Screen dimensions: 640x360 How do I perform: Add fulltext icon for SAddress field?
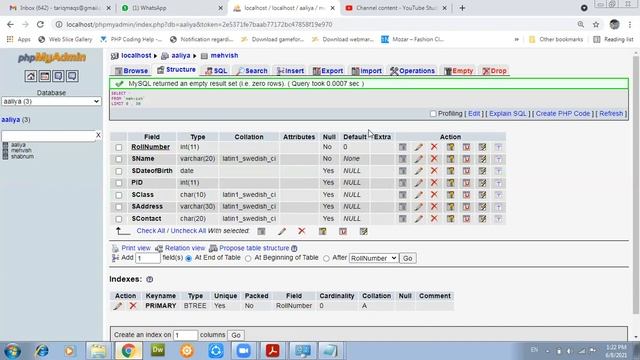[498, 207]
